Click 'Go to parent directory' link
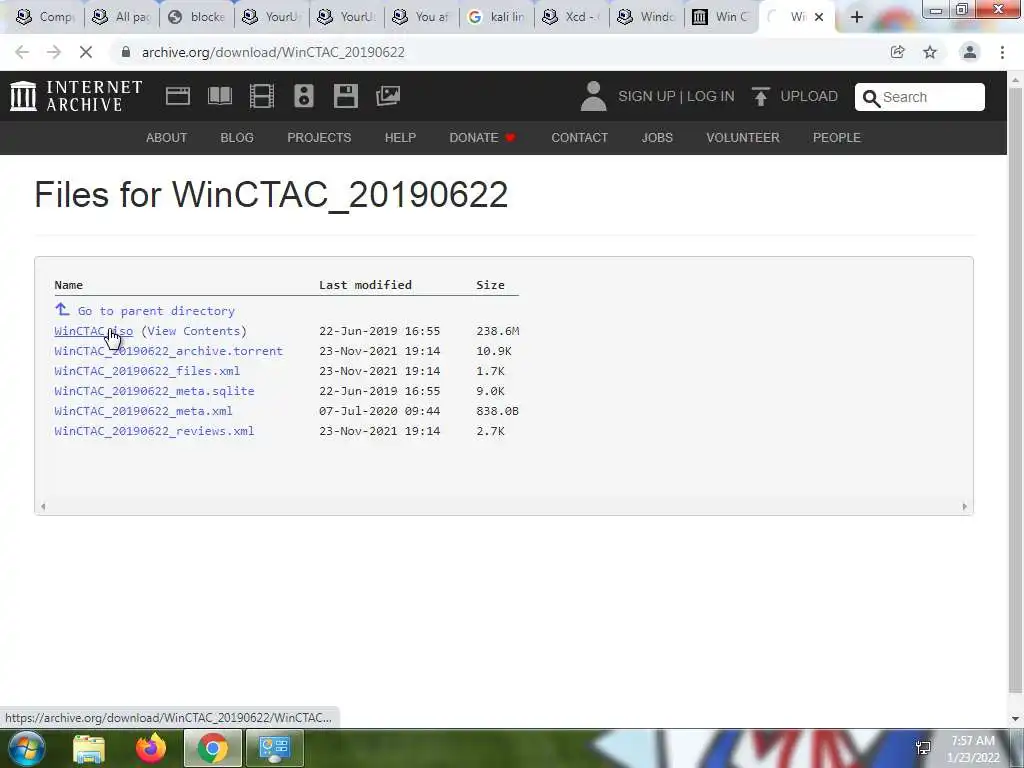 click(x=156, y=311)
